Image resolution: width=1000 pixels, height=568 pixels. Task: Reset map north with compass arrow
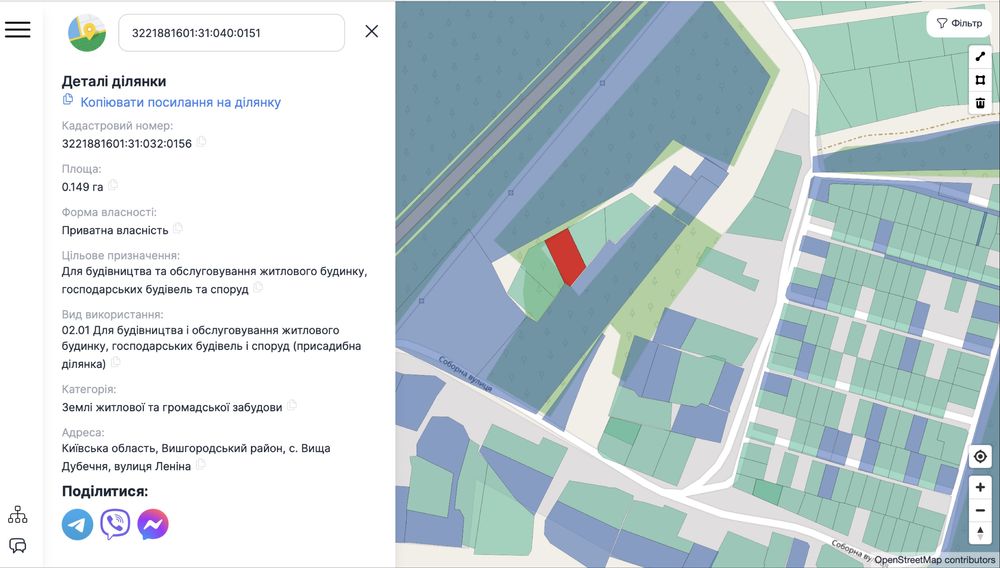[980, 533]
